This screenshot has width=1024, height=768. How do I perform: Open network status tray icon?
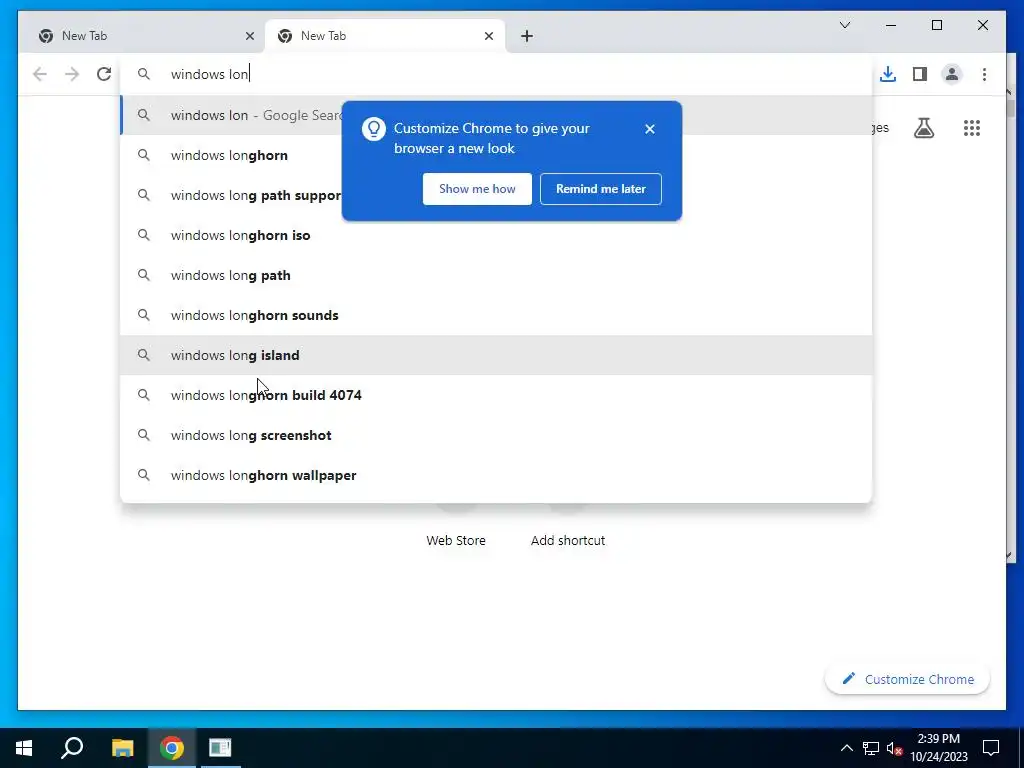(871, 748)
